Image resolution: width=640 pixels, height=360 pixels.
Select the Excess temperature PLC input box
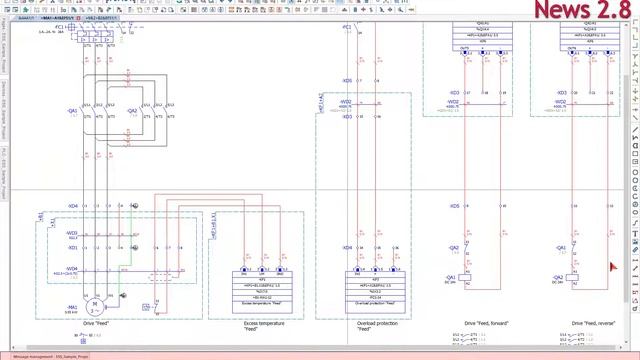coord(262,292)
